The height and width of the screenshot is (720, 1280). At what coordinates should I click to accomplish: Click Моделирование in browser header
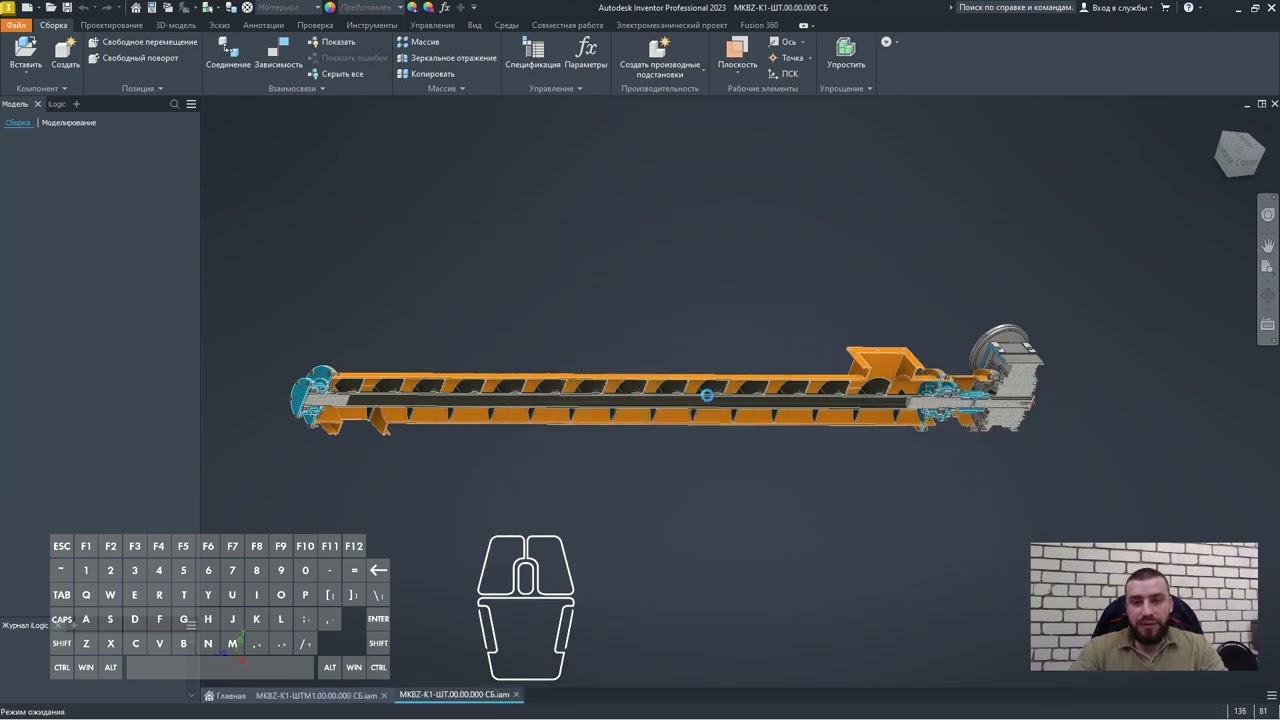(x=69, y=122)
